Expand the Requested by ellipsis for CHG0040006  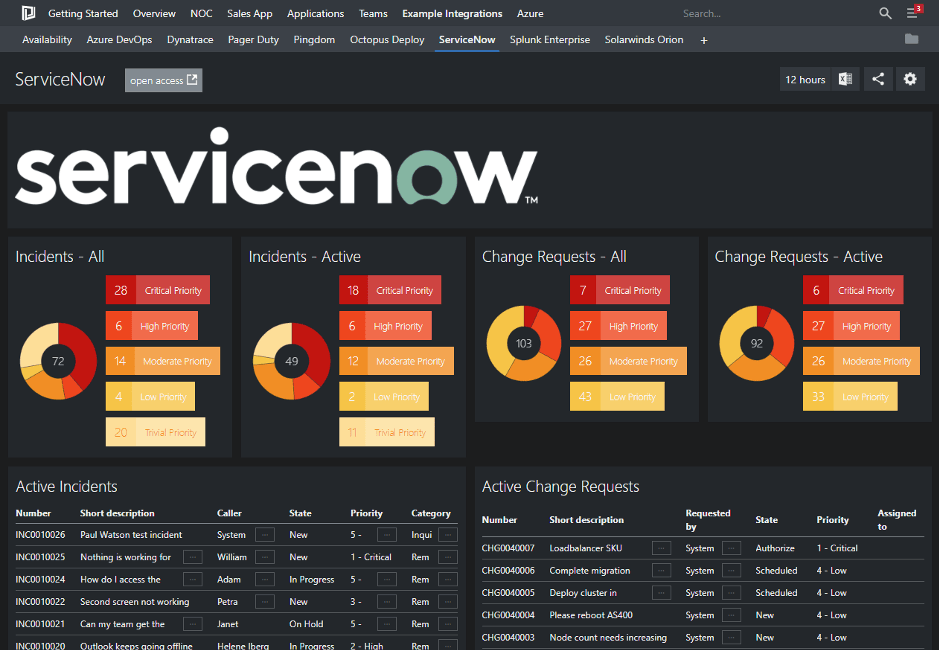tap(731, 570)
